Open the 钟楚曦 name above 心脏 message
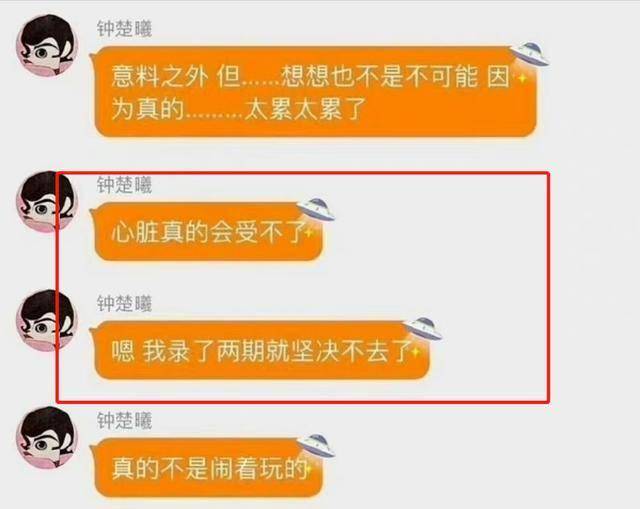640x509 pixels. tap(124, 185)
